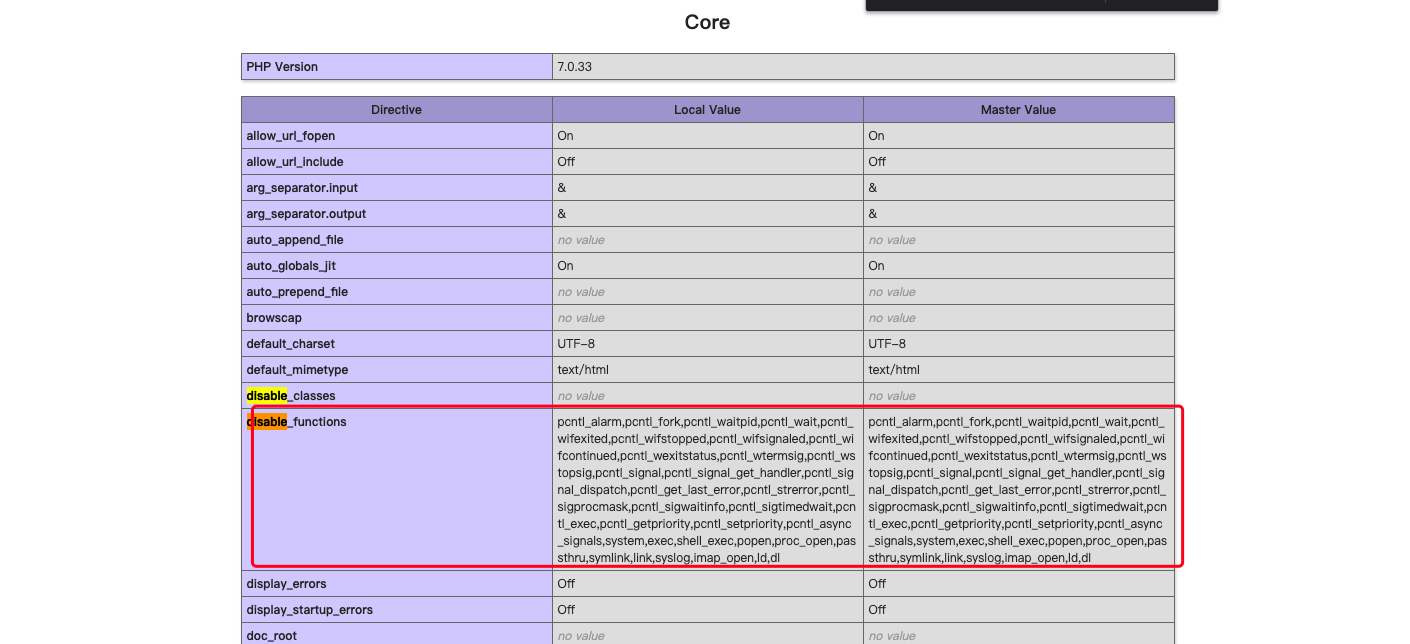The height and width of the screenshot is (644, 1410).
Task: Click allow_url_include local value Off
Action: point(566,162)
